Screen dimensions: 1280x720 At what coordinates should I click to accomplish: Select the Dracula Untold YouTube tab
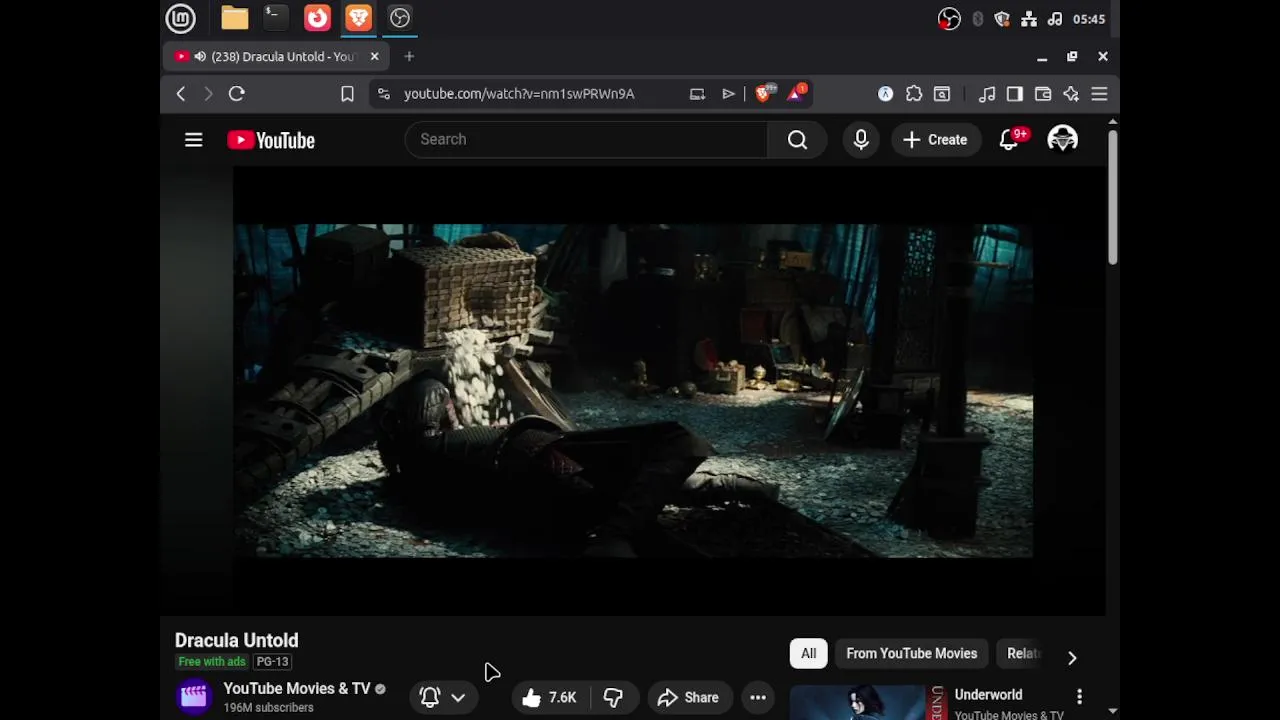(x=276, y=57)
